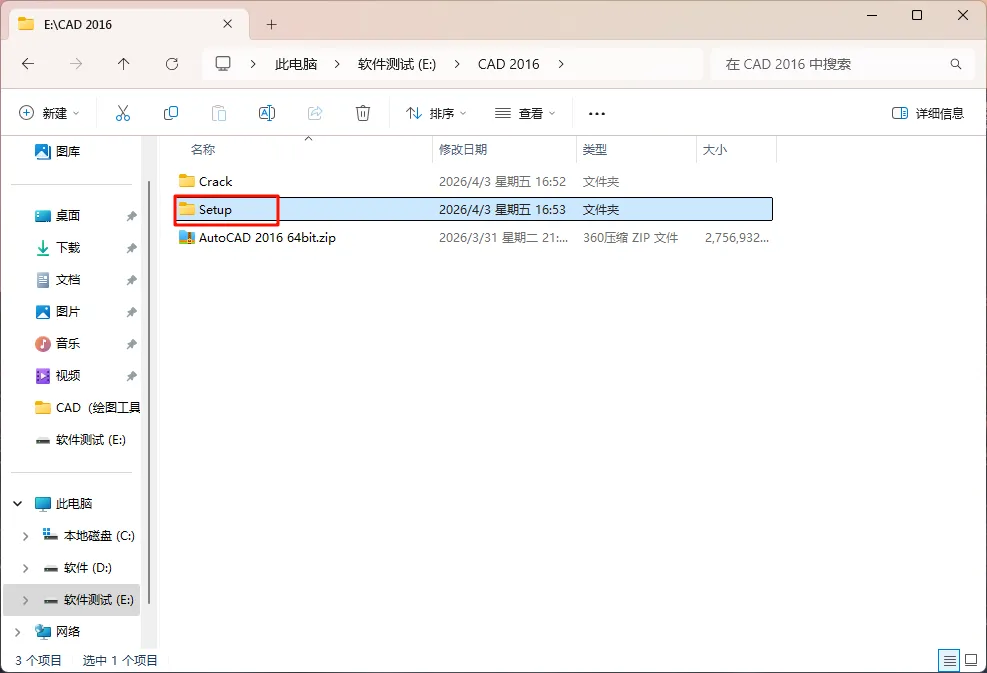The height and width of the screenshot is (673, 987).
Task: Click the 360压缩 ZIP 文件 type cell
Action: pos(630,238)
